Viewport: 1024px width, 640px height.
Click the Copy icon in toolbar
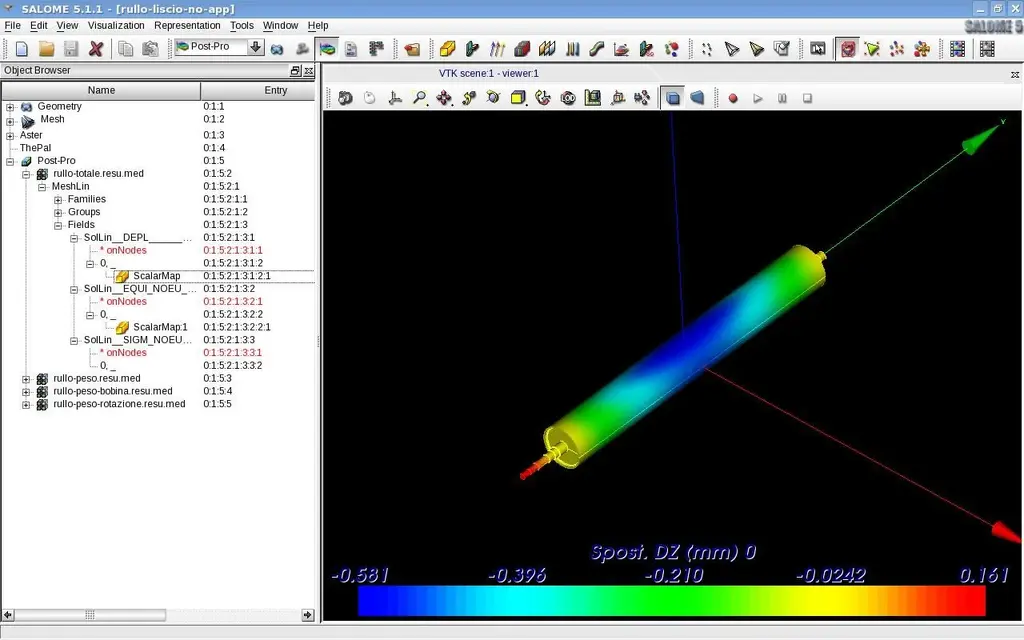(x=125, y=48)
